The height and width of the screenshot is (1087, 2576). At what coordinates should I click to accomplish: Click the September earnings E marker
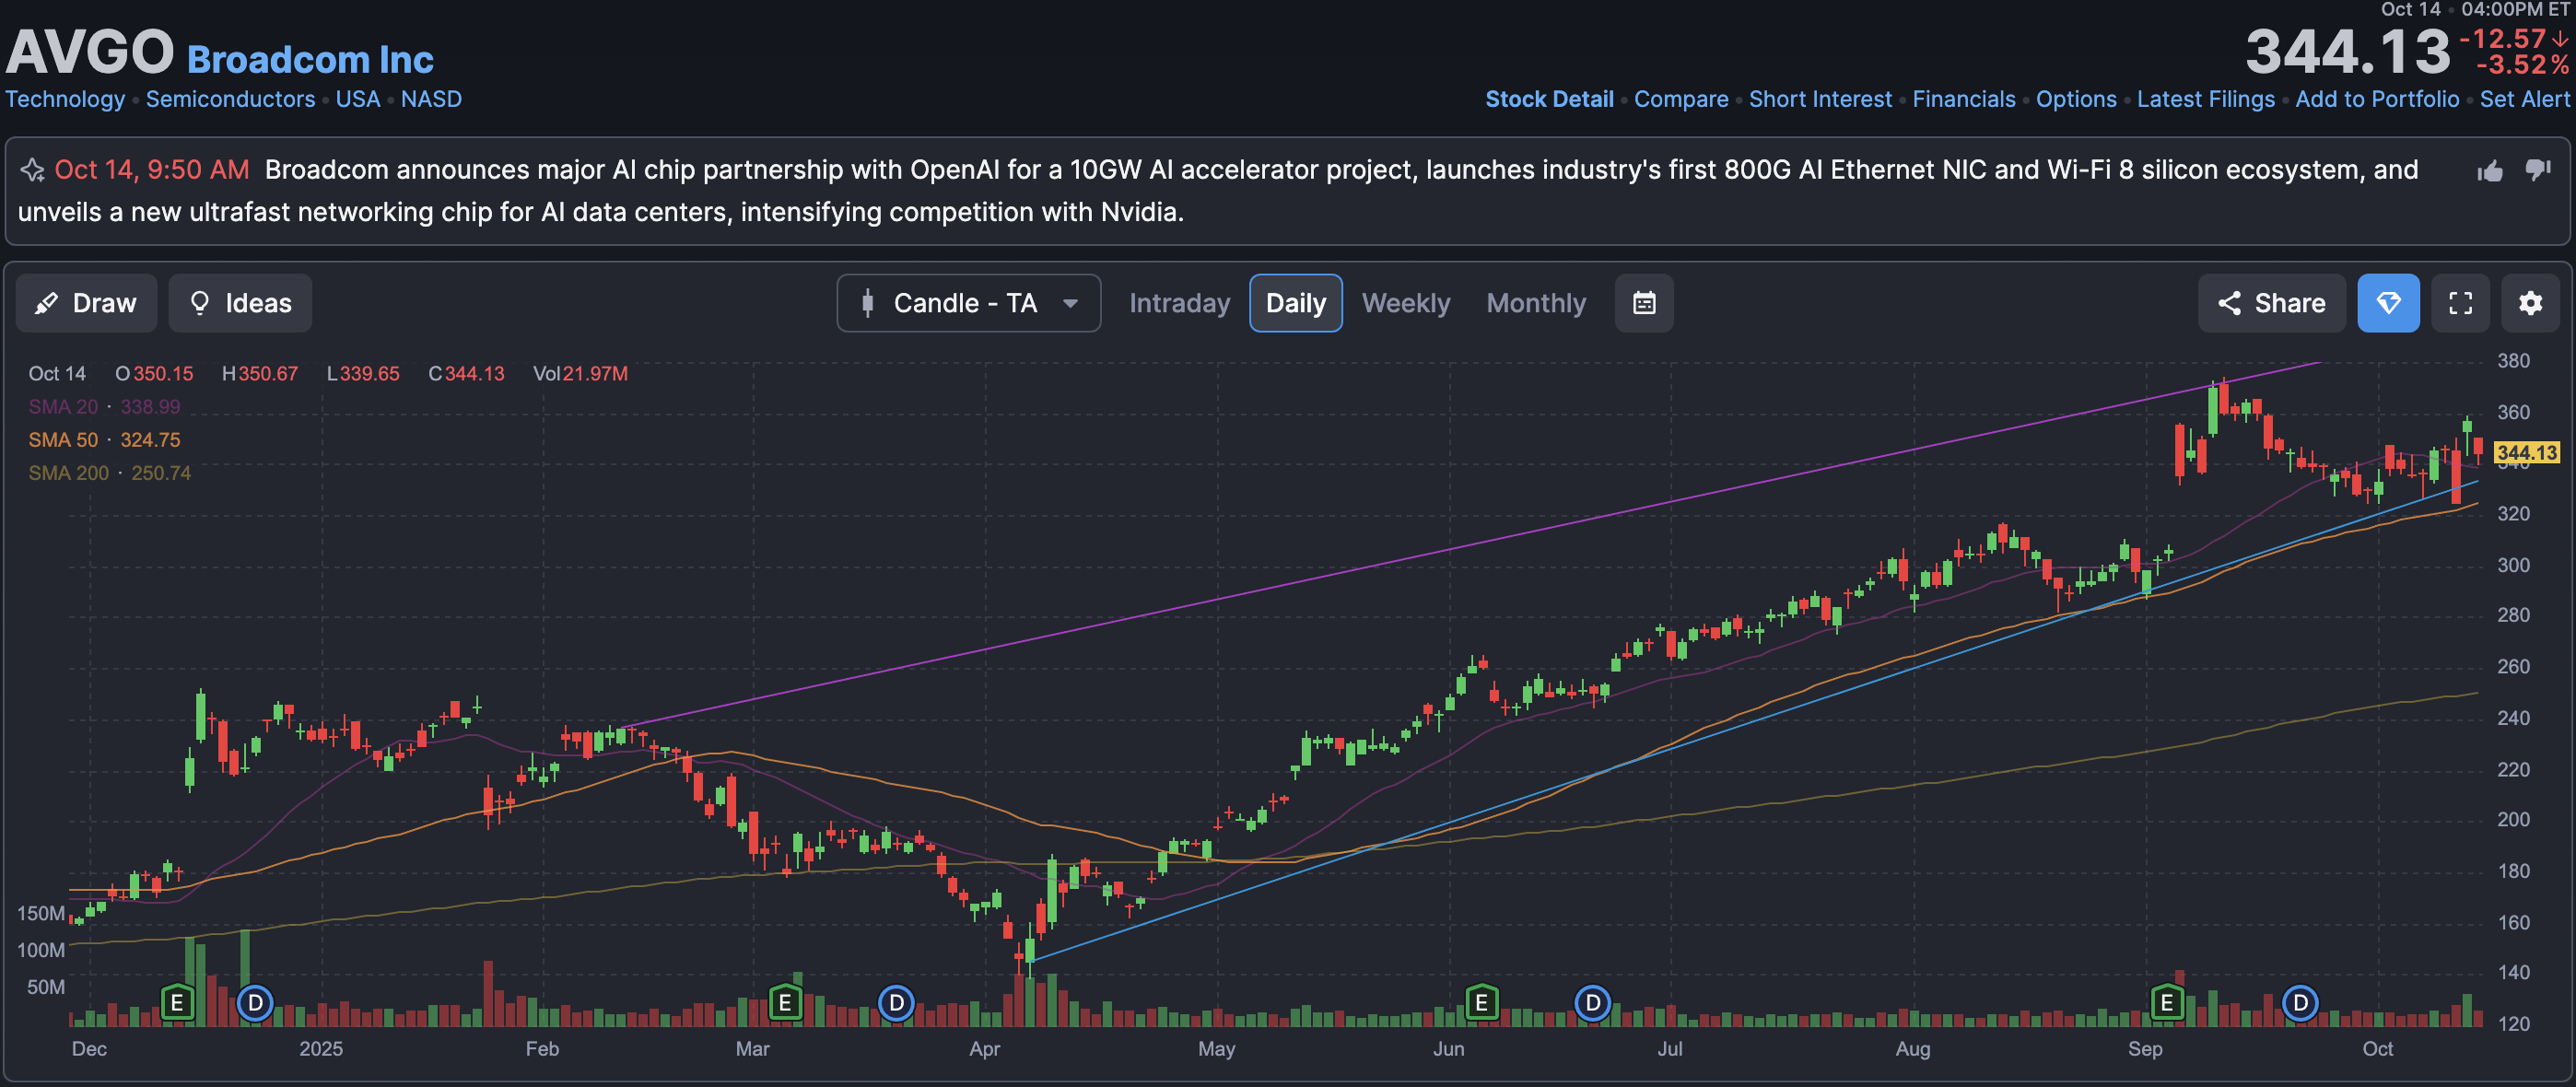click(2166, 1001)
